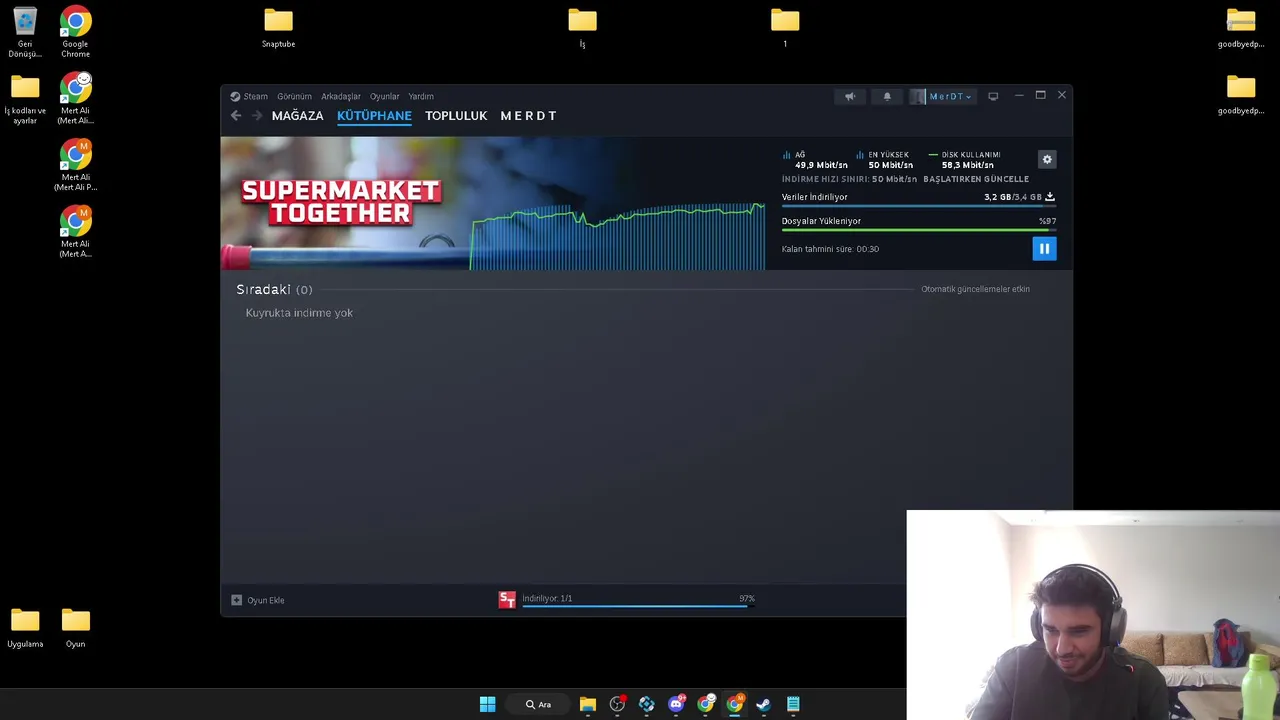
Task: Click the plus icon next to Oyun Ekle
Action: (x=237, y=600)
